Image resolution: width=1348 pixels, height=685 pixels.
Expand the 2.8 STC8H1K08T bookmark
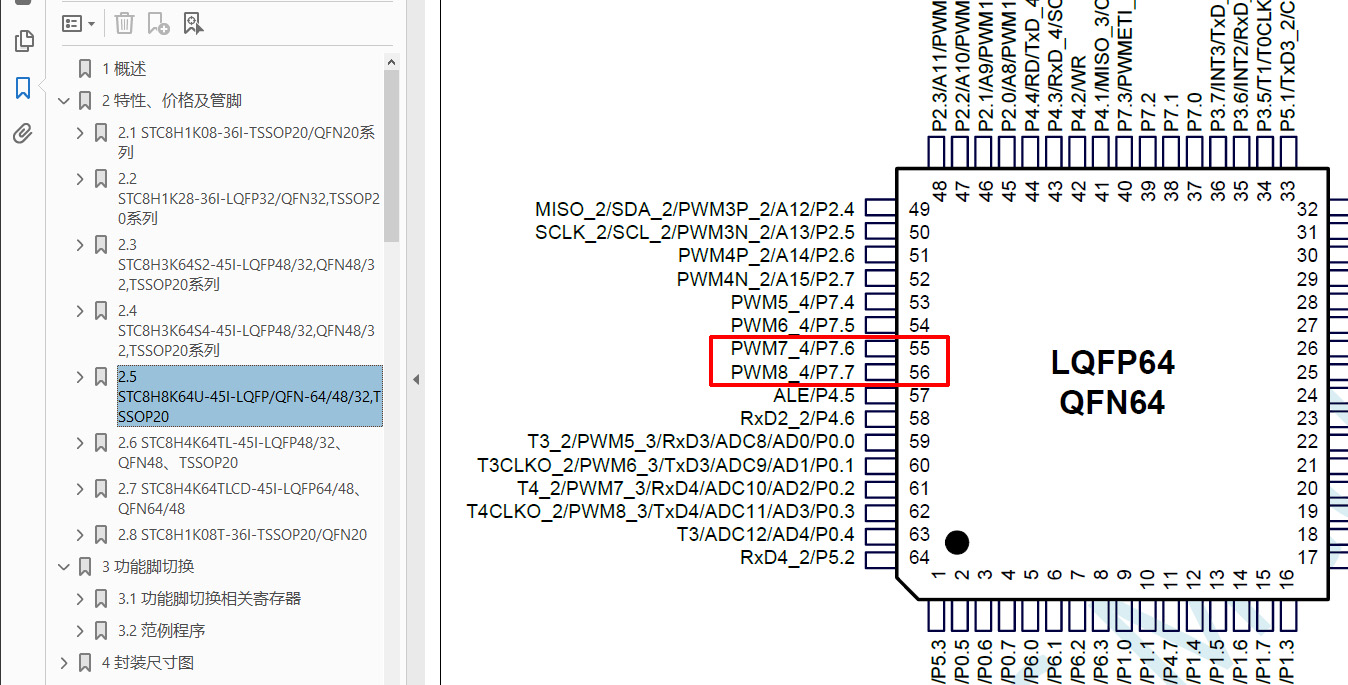click(80, 535)
